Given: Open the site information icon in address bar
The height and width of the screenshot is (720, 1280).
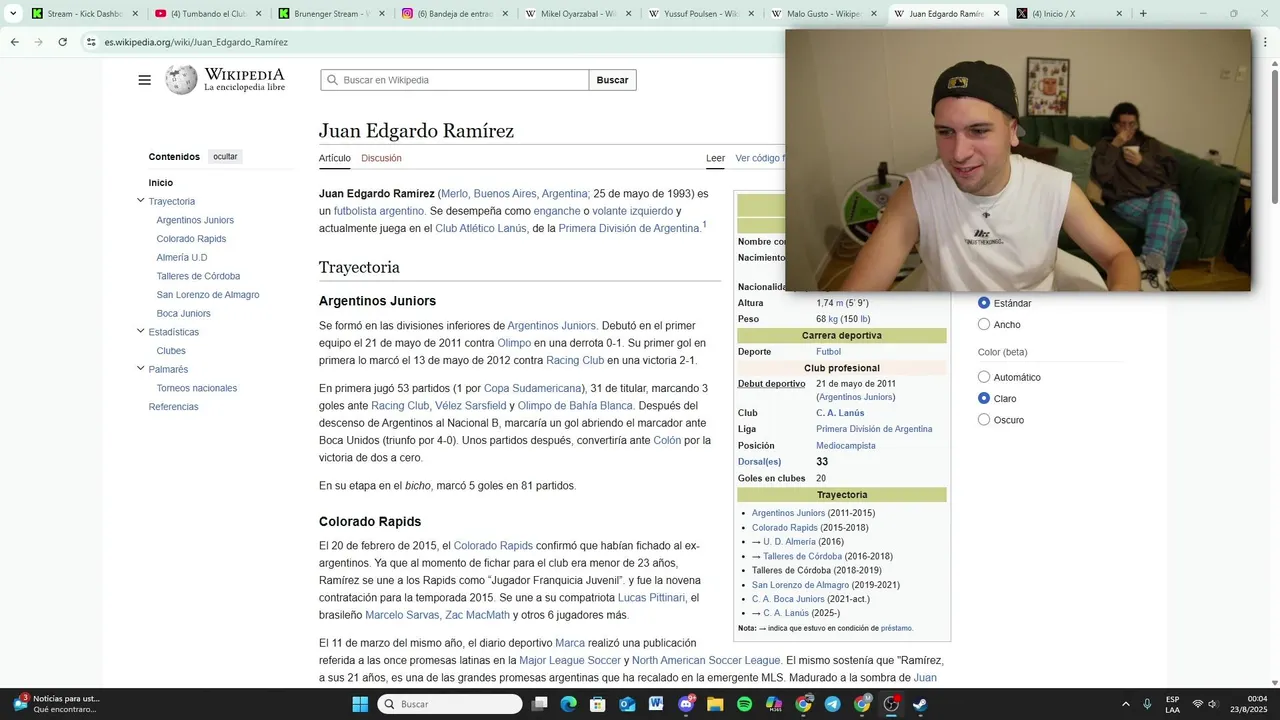Looking at the screenshot, I should point(91,42).
